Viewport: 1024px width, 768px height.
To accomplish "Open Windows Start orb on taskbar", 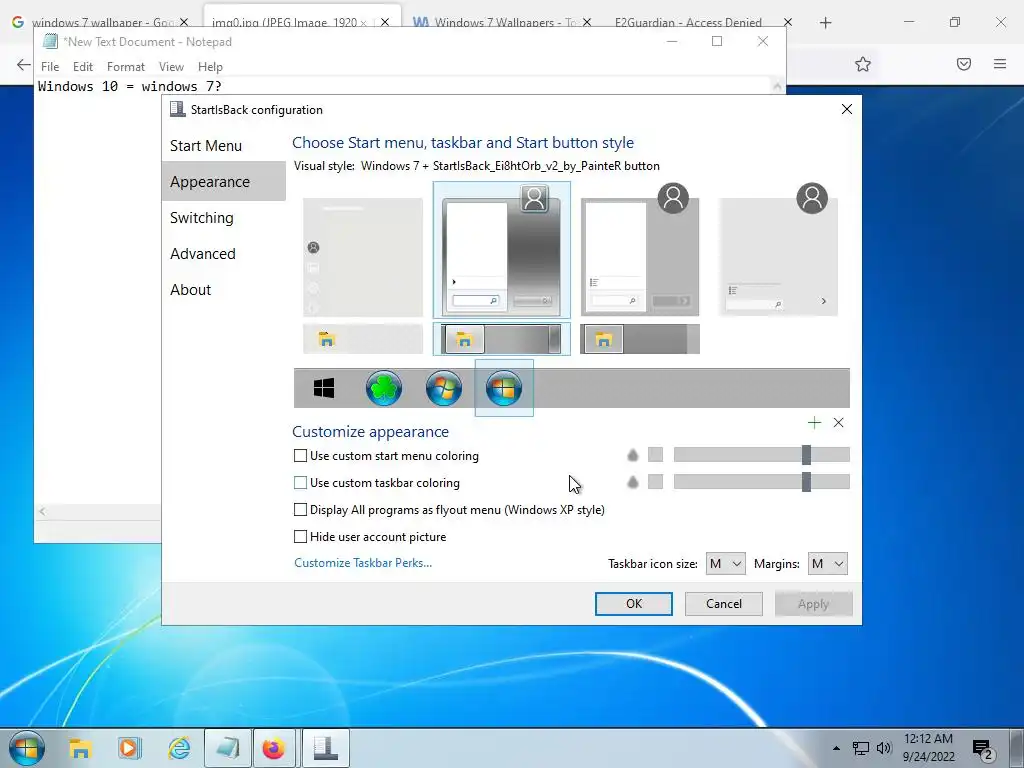I will coord(26,748).
